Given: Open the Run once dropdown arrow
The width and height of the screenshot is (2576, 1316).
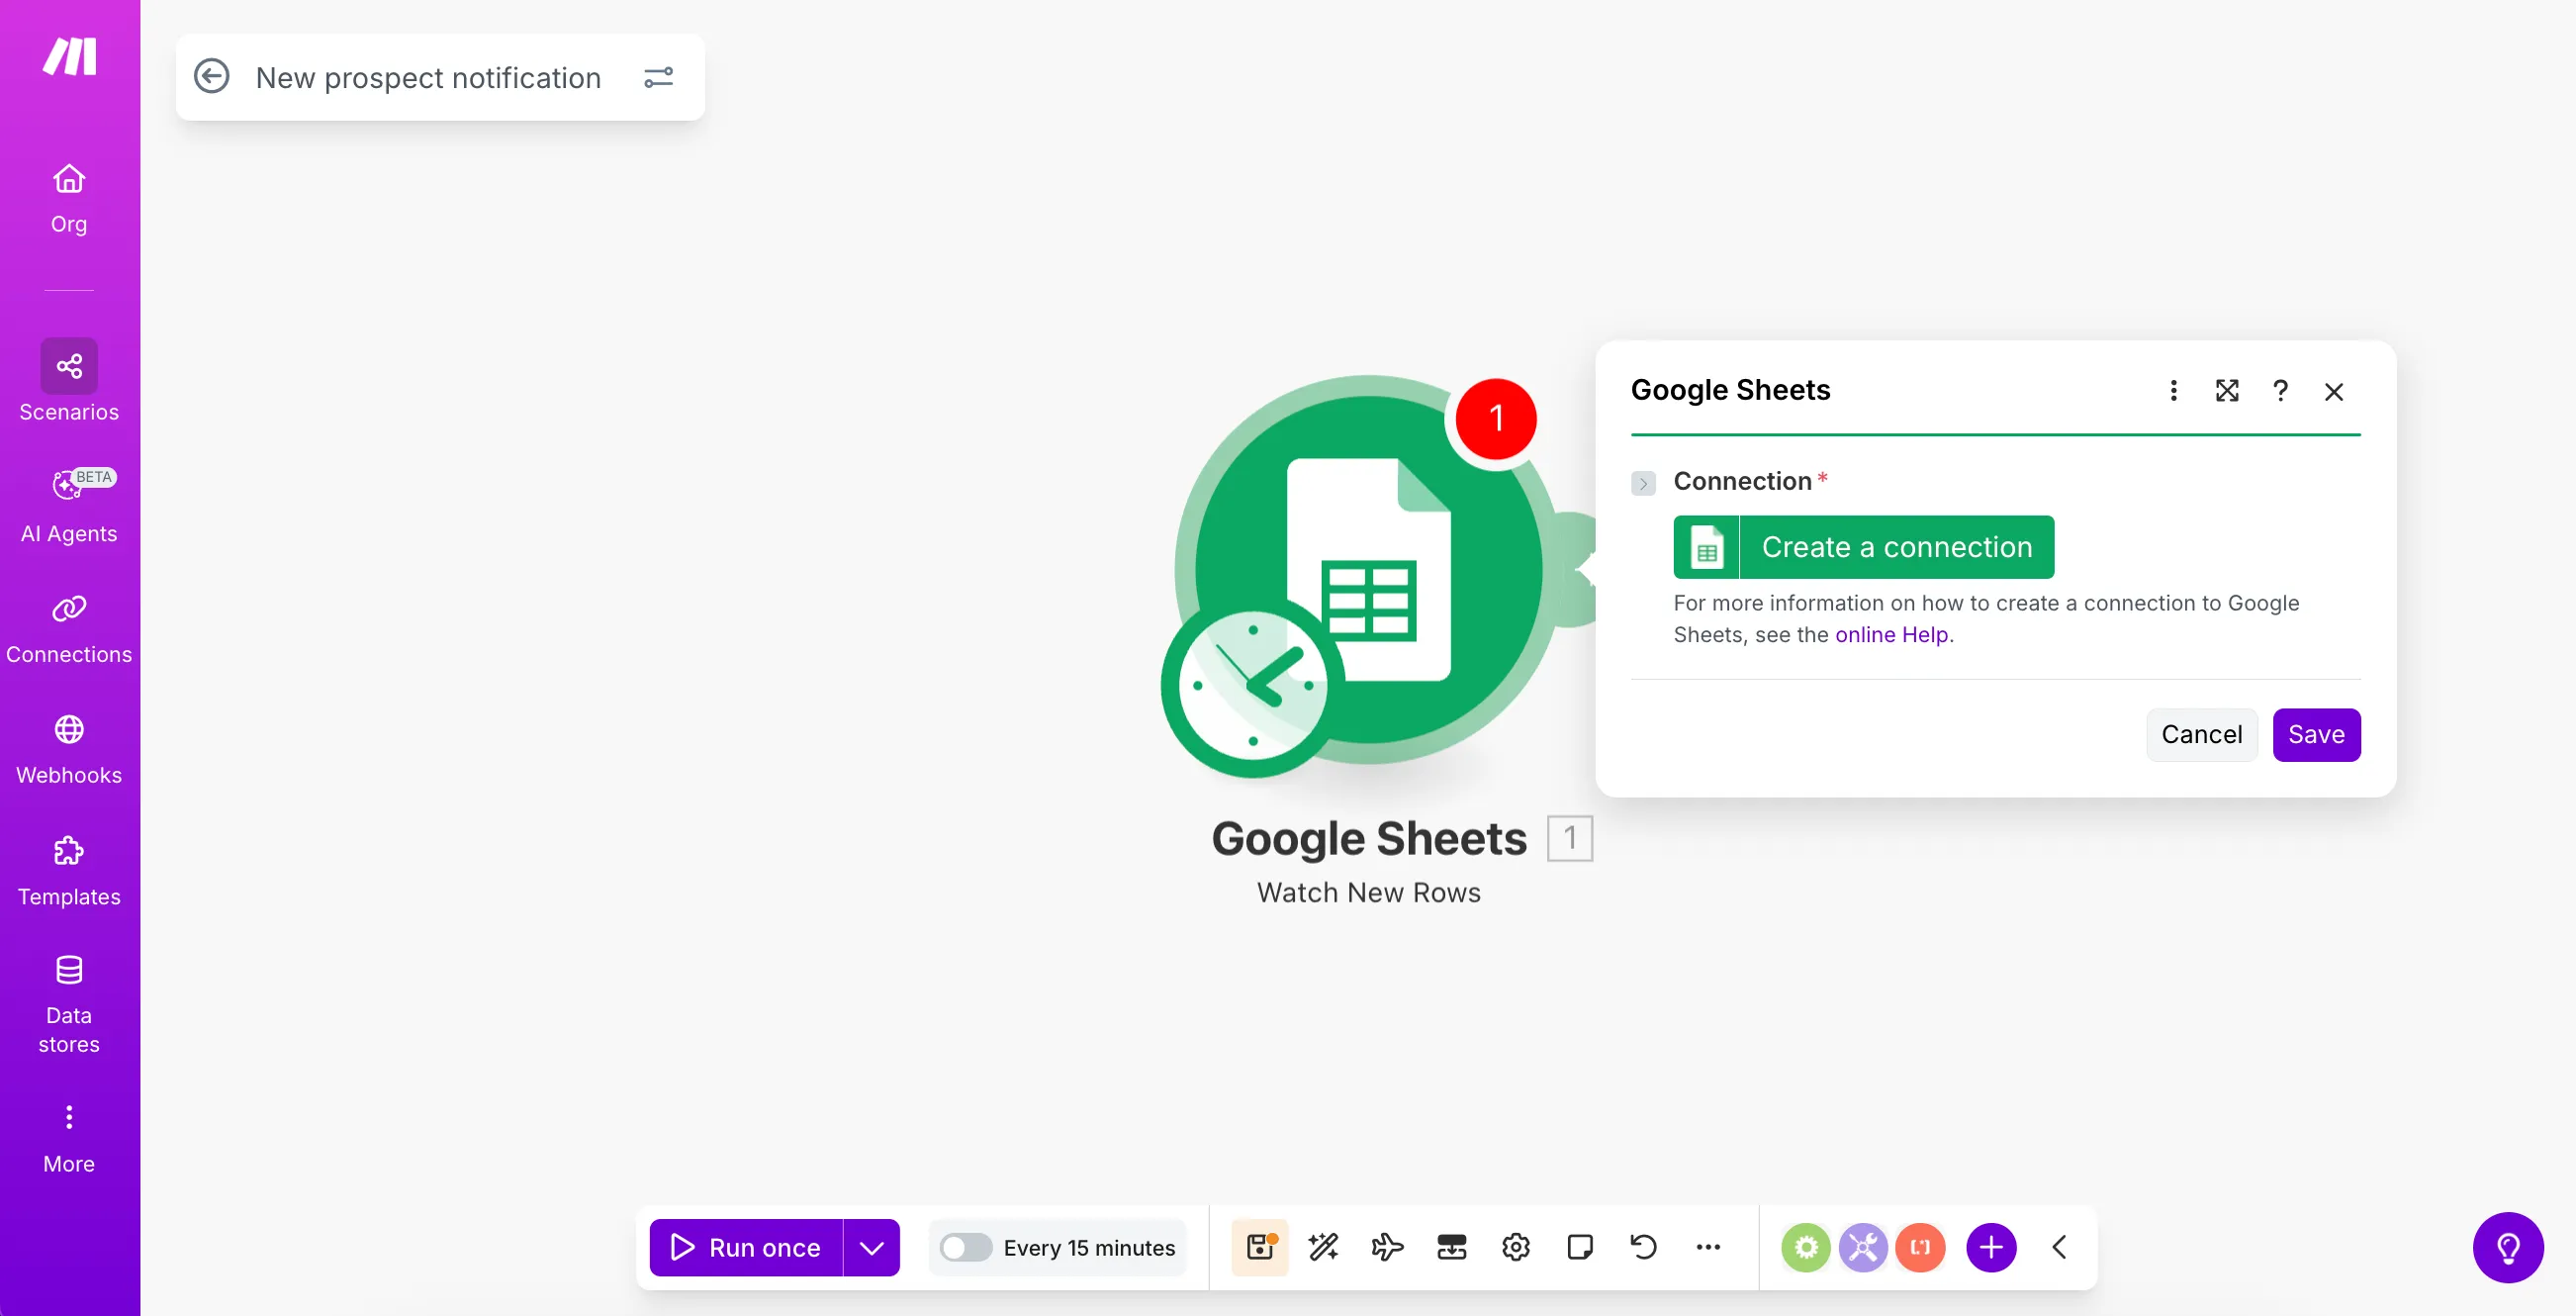Looking at the screenshot, I should 872,1247.
